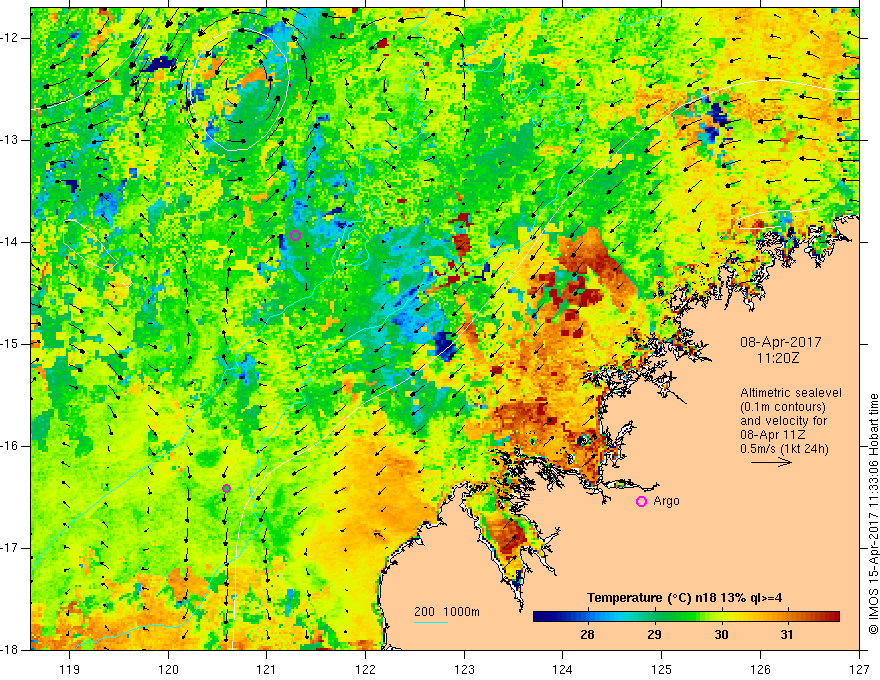Click the dark blue cold patch near 122.8E 15S

click(446, 345)
